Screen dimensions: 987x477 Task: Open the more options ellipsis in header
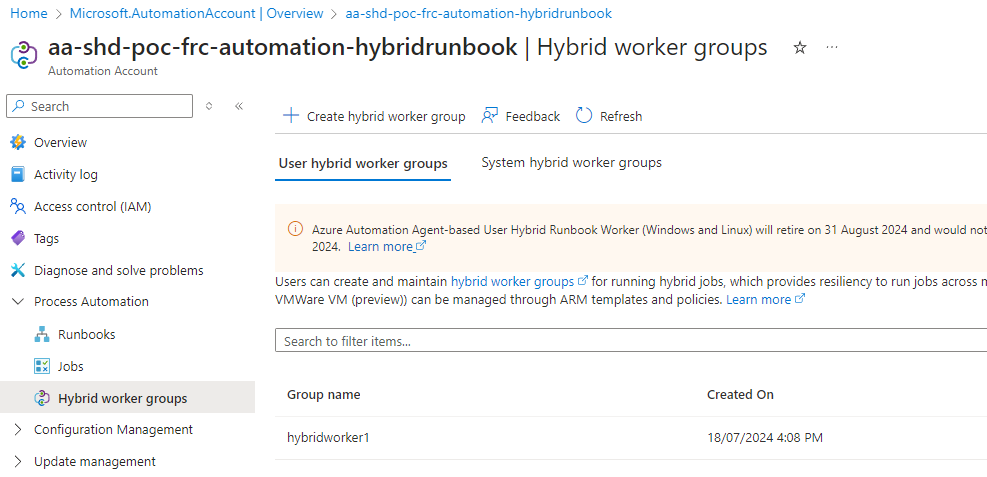point(832,47)
